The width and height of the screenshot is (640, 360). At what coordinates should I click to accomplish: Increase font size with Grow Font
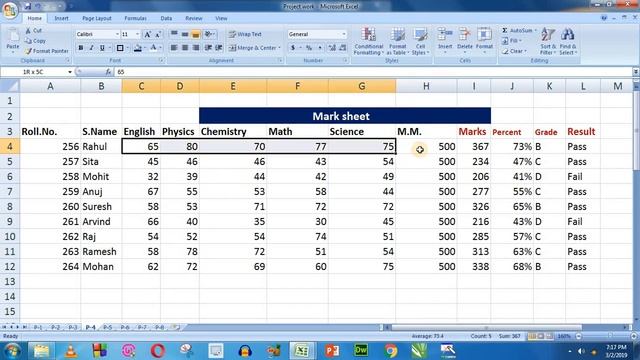[147, 35]
